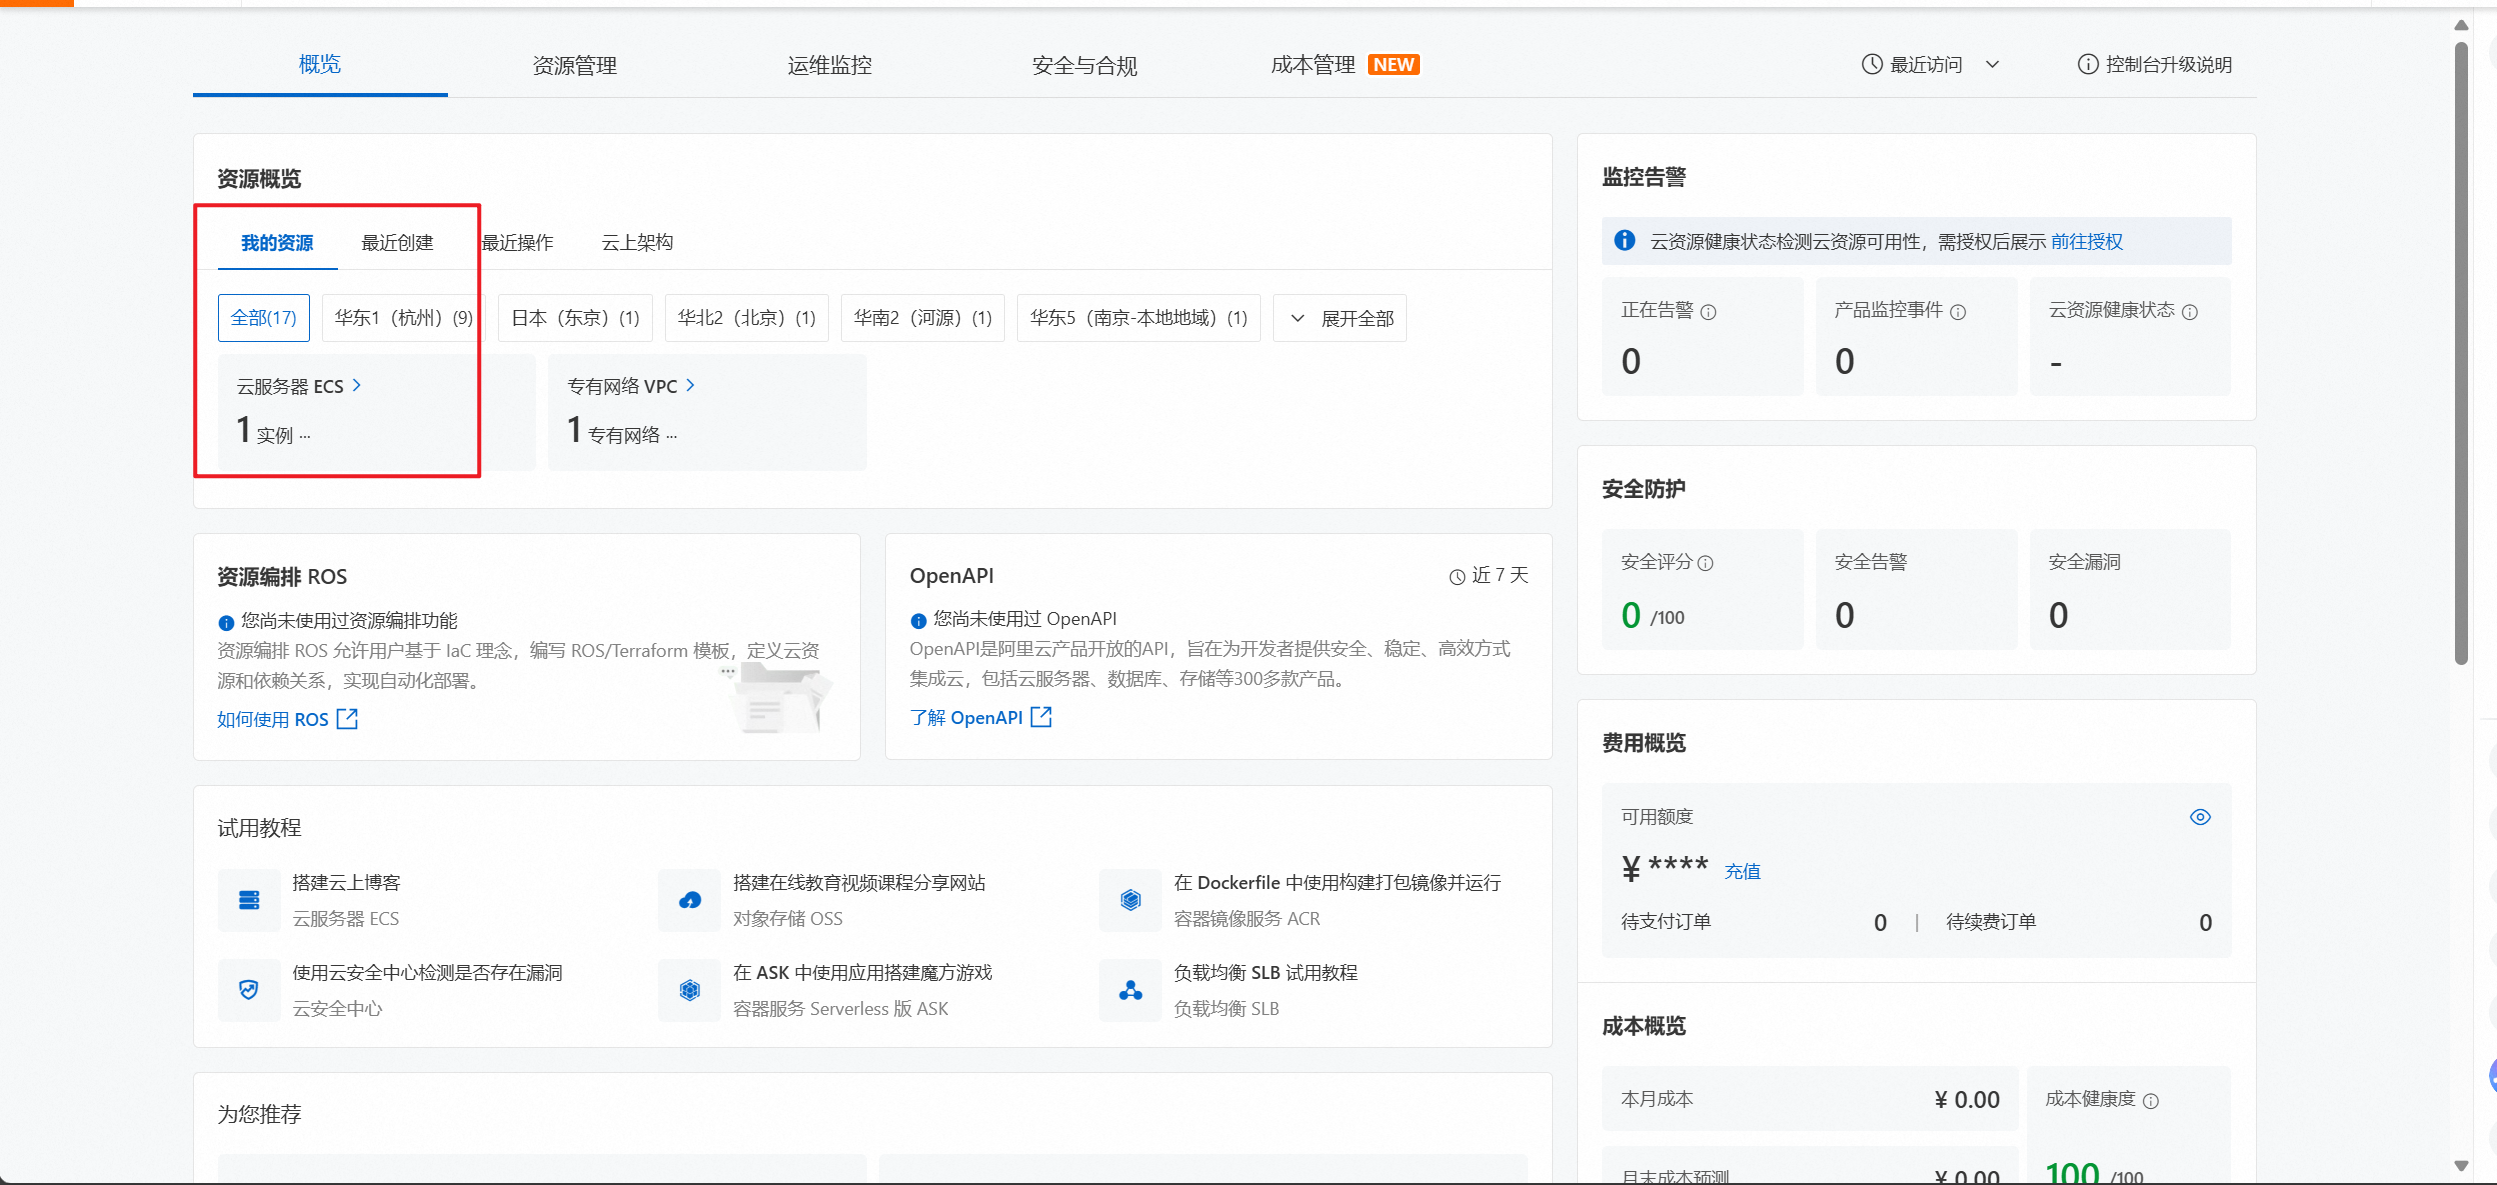Select the 最近创建 sub-tab
Viewport: 2497px width, 1185px height.
click(397, 243)
